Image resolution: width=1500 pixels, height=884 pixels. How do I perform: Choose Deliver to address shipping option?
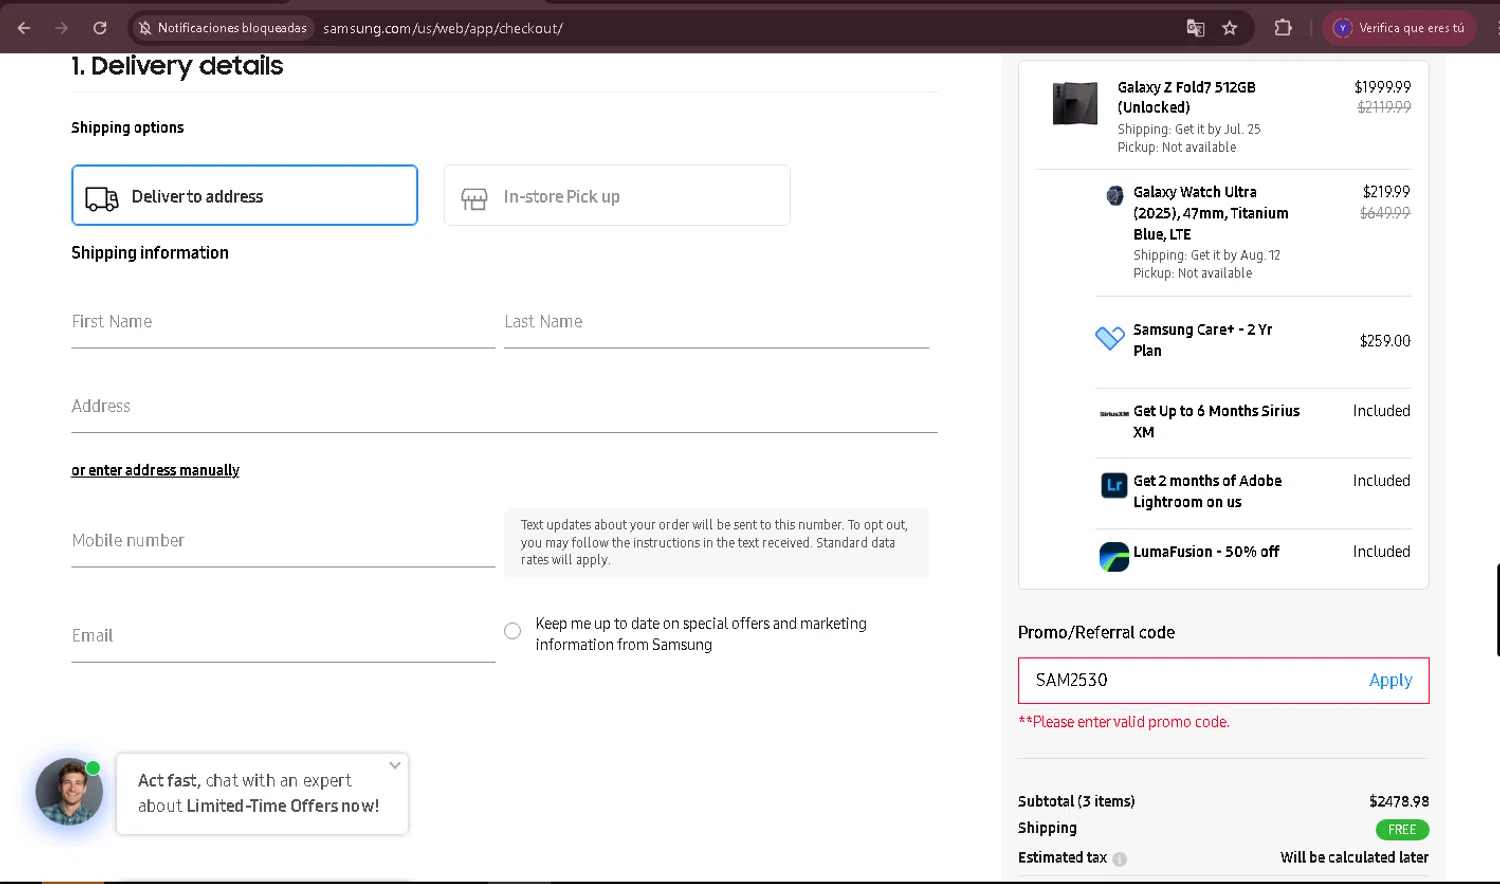point(245,195)
